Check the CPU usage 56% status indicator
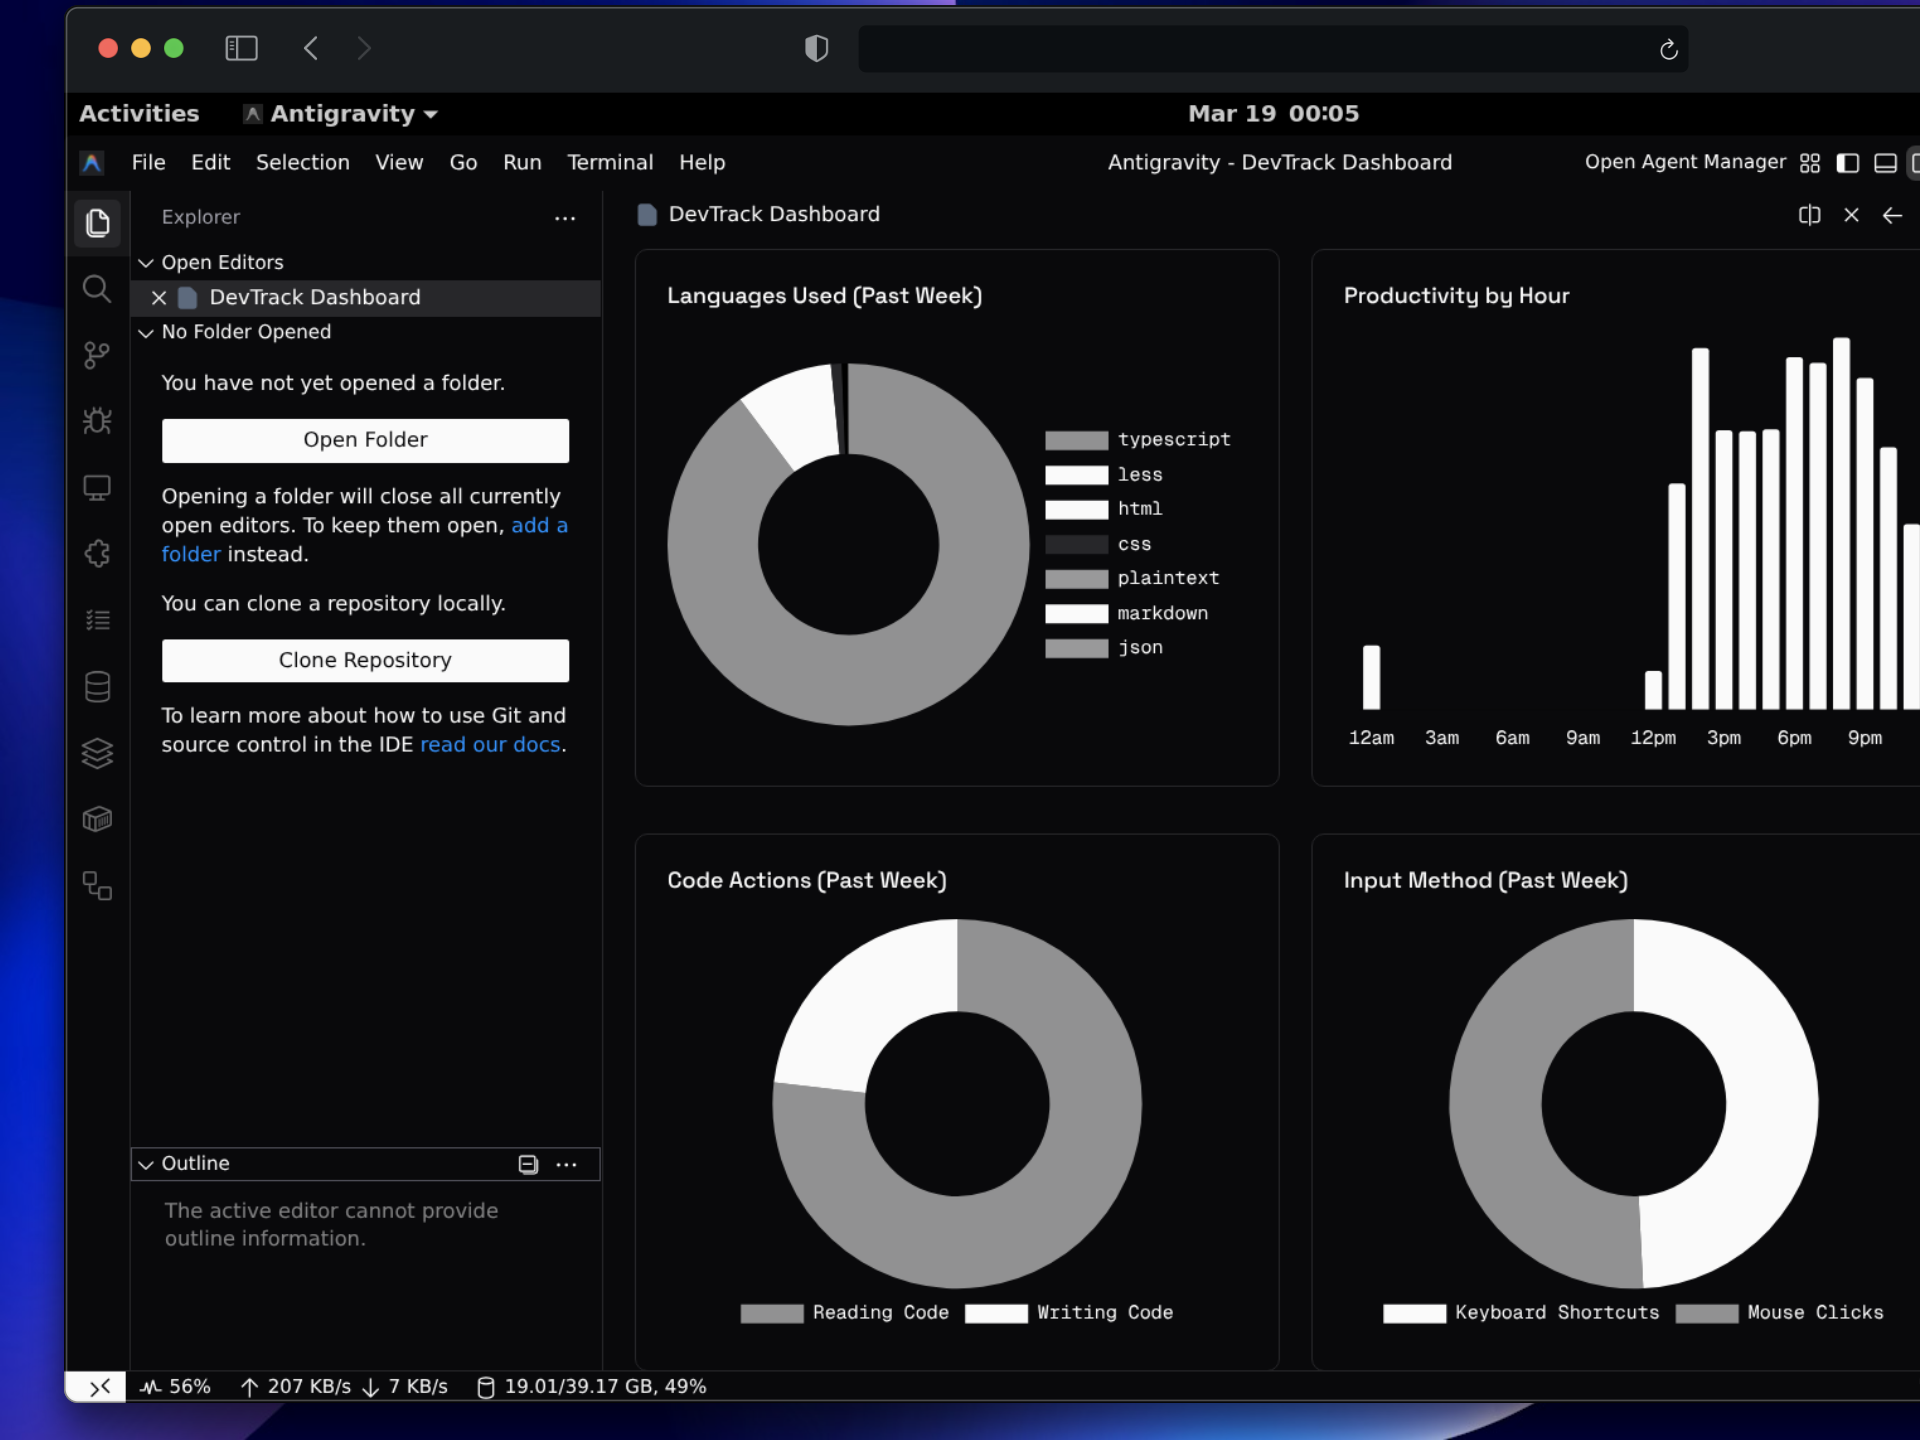 176,1387
